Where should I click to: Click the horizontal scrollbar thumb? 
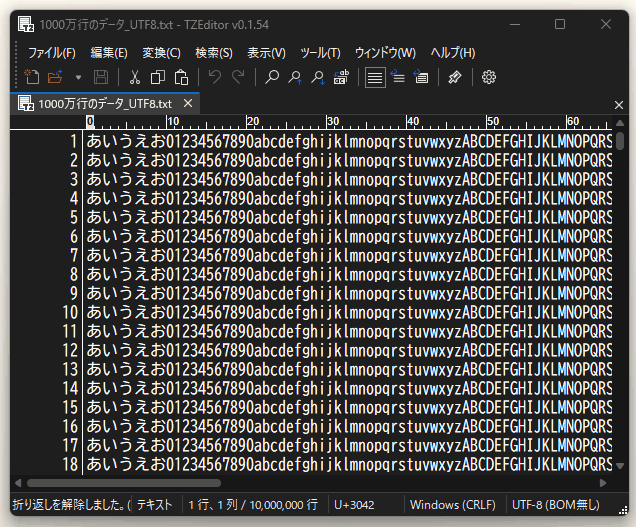tap(124, 483)
